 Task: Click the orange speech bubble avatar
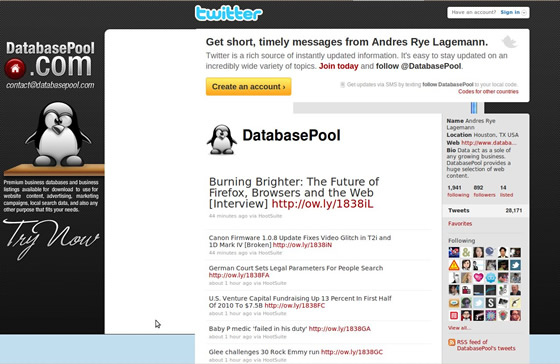tap(454, 303)
